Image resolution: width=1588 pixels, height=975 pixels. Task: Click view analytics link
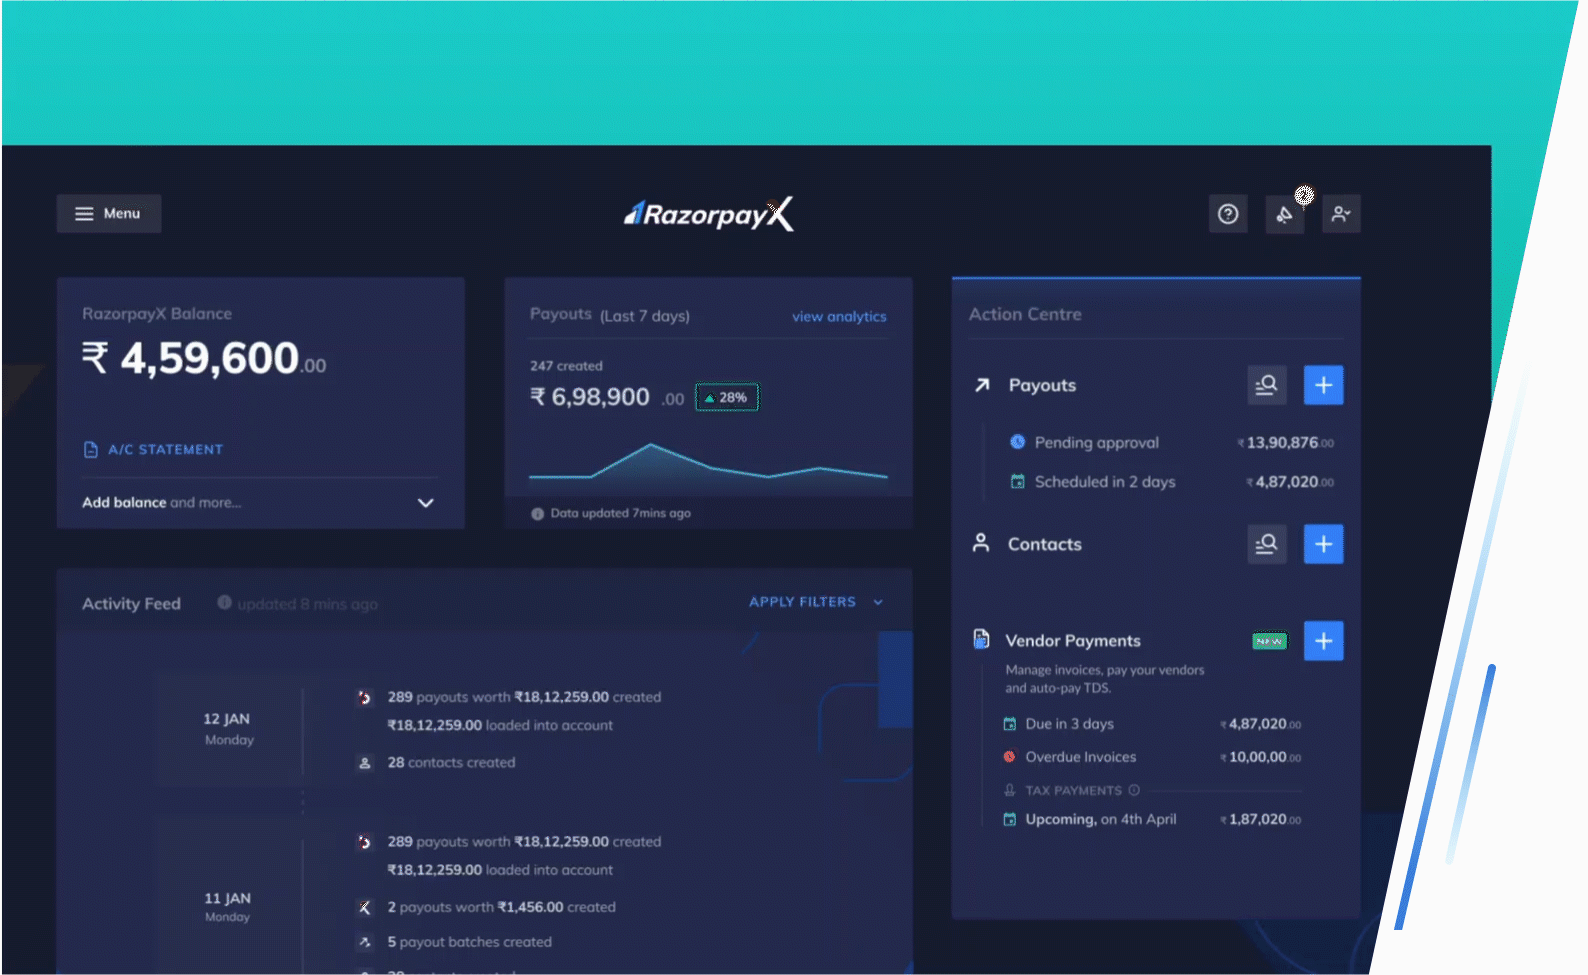click(839, 316)
